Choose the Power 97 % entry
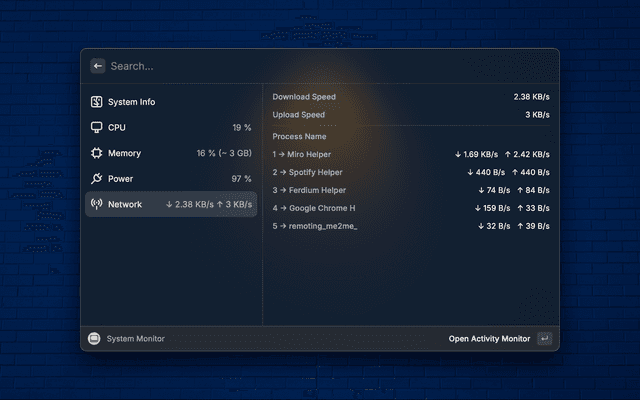The height and width of the screenshot is (400, 640). (170, 179)
